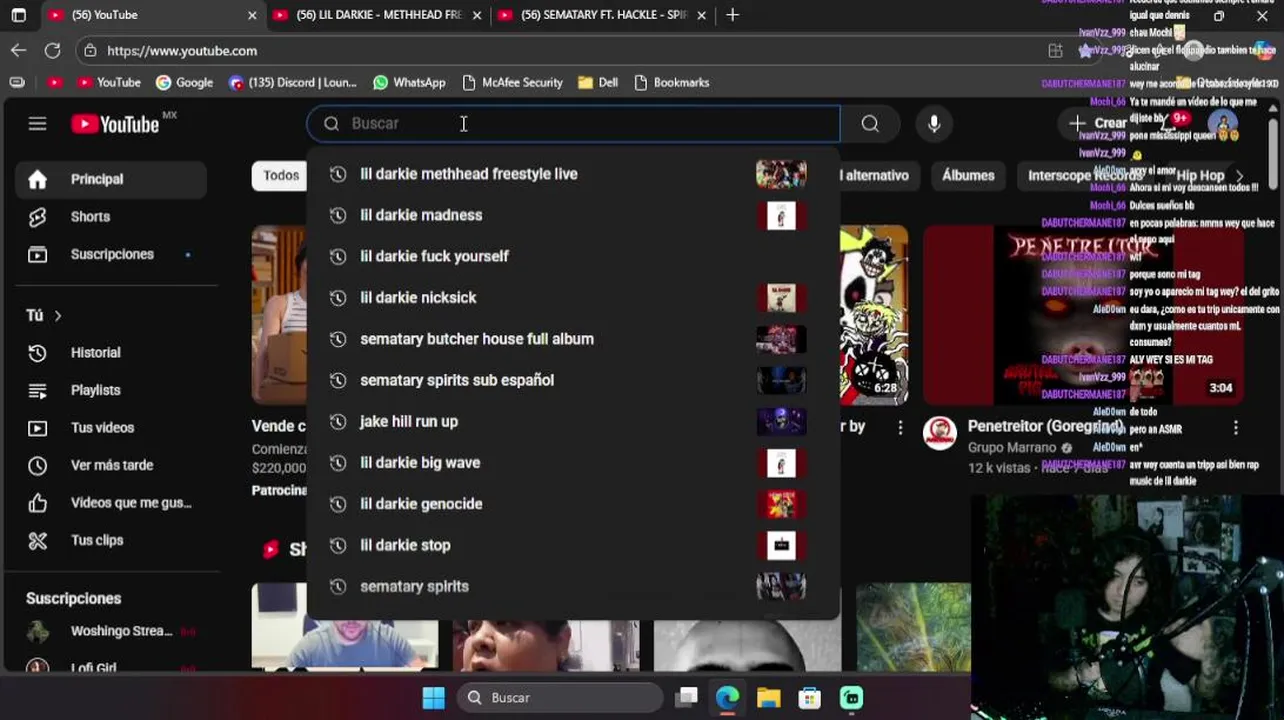Open Task View from the taskbar
This screenshot has width=1284, height=720.
(686, 698)
